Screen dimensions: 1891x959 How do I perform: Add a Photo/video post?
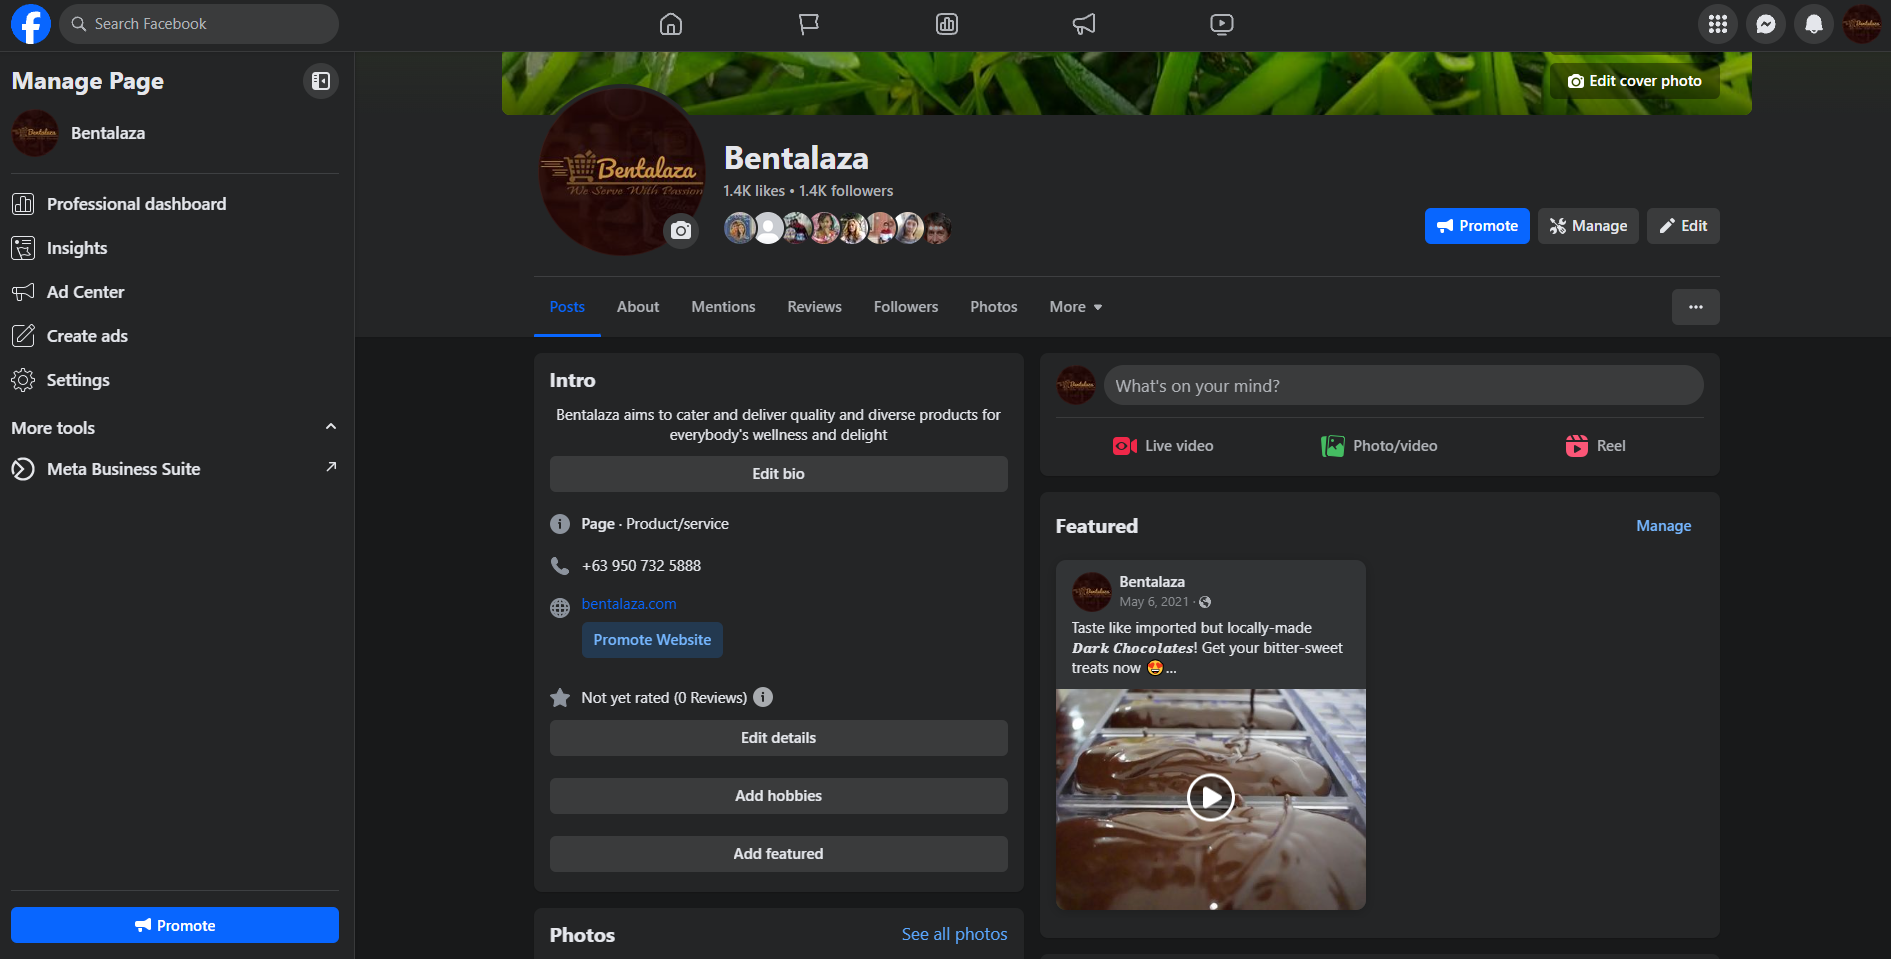coord(1379,446)
